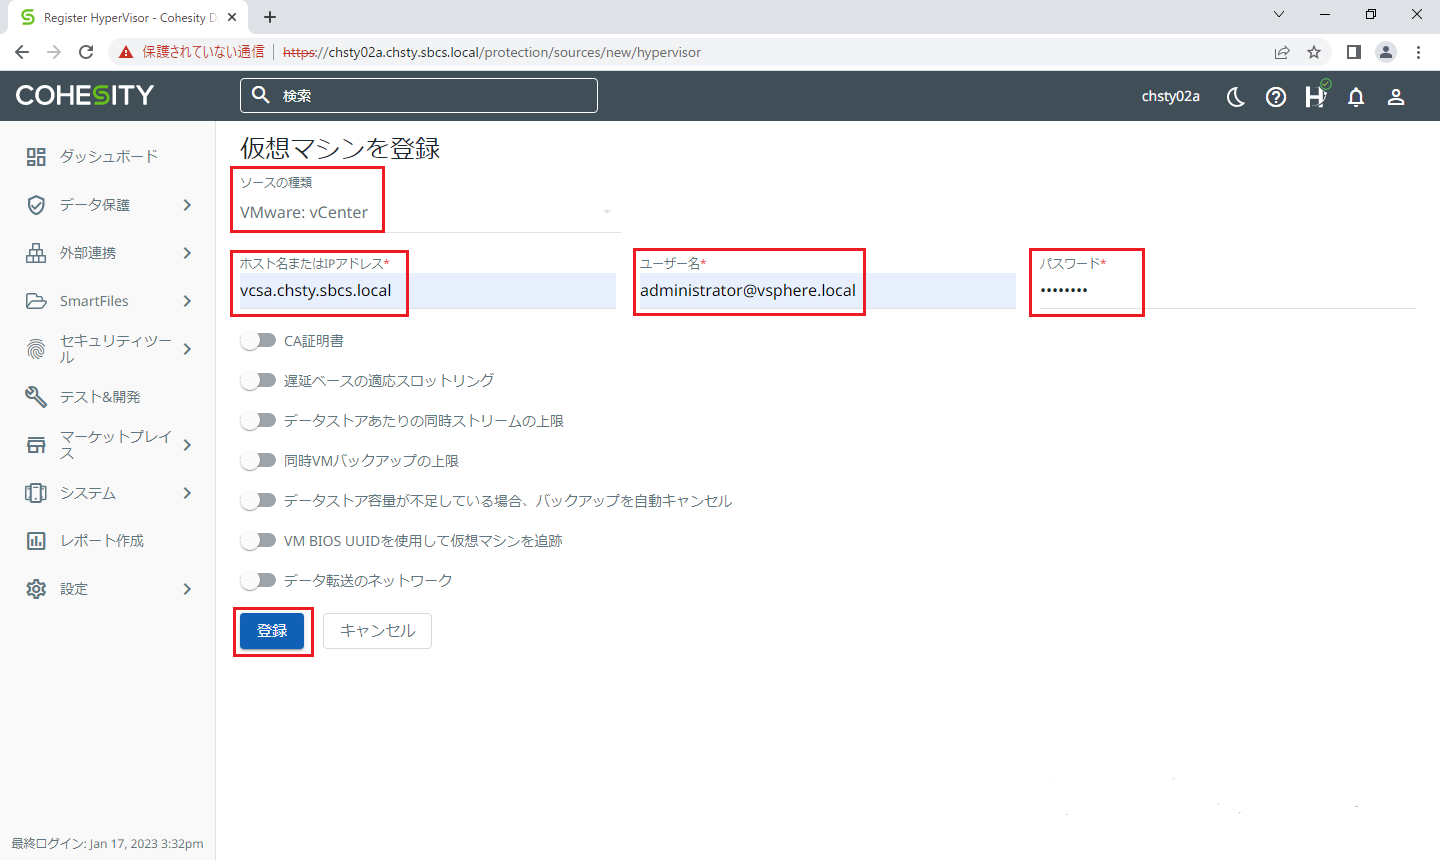
Task: Click the セキュリティツール fingerprint icon
Action: pyautogui.click(x=36, y=349)
